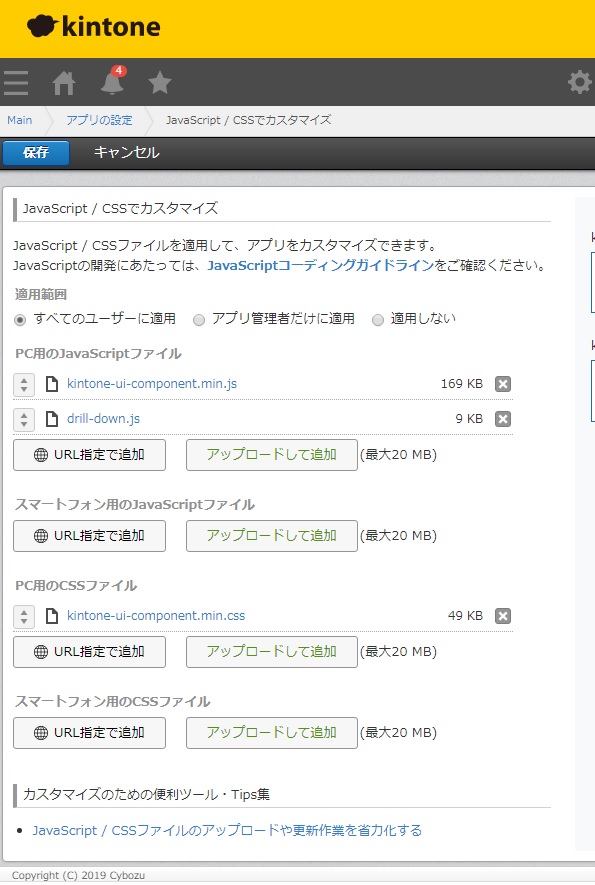Open JavaScriptコーディングガイドライン link

coord(321,265)
